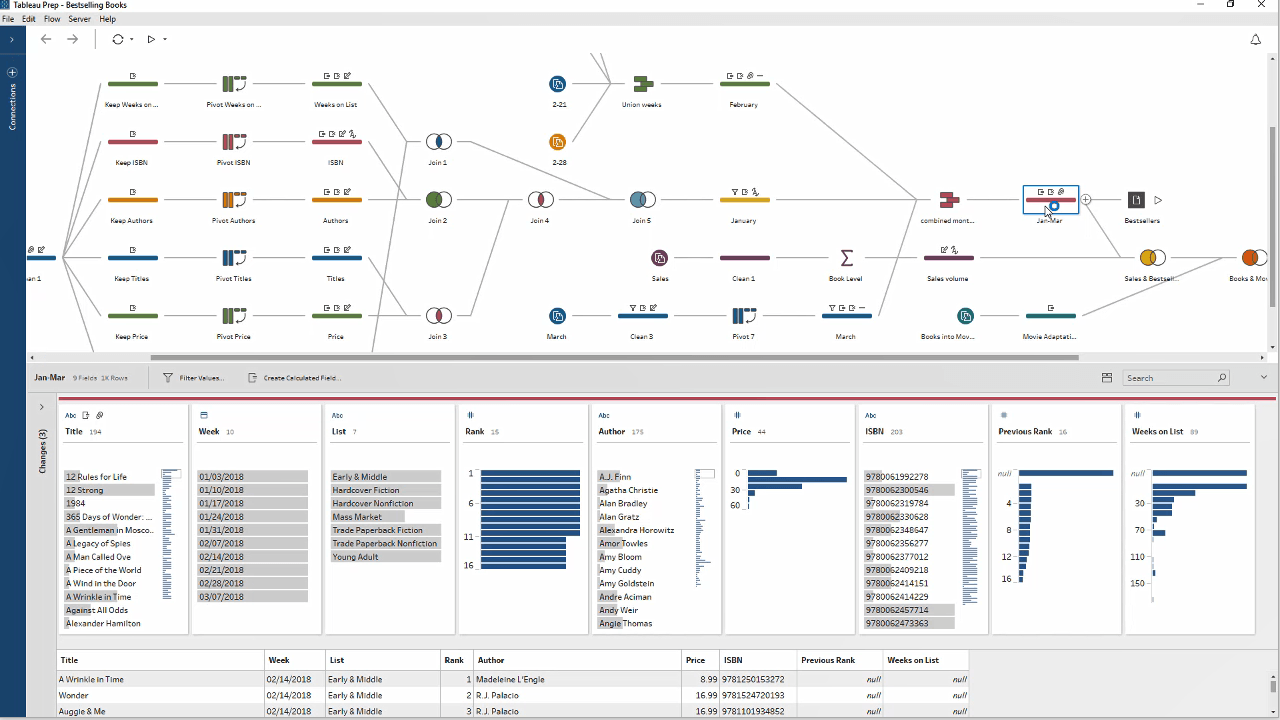Select the Pivot Price step

pyautogui.click(x=234, y=316)
